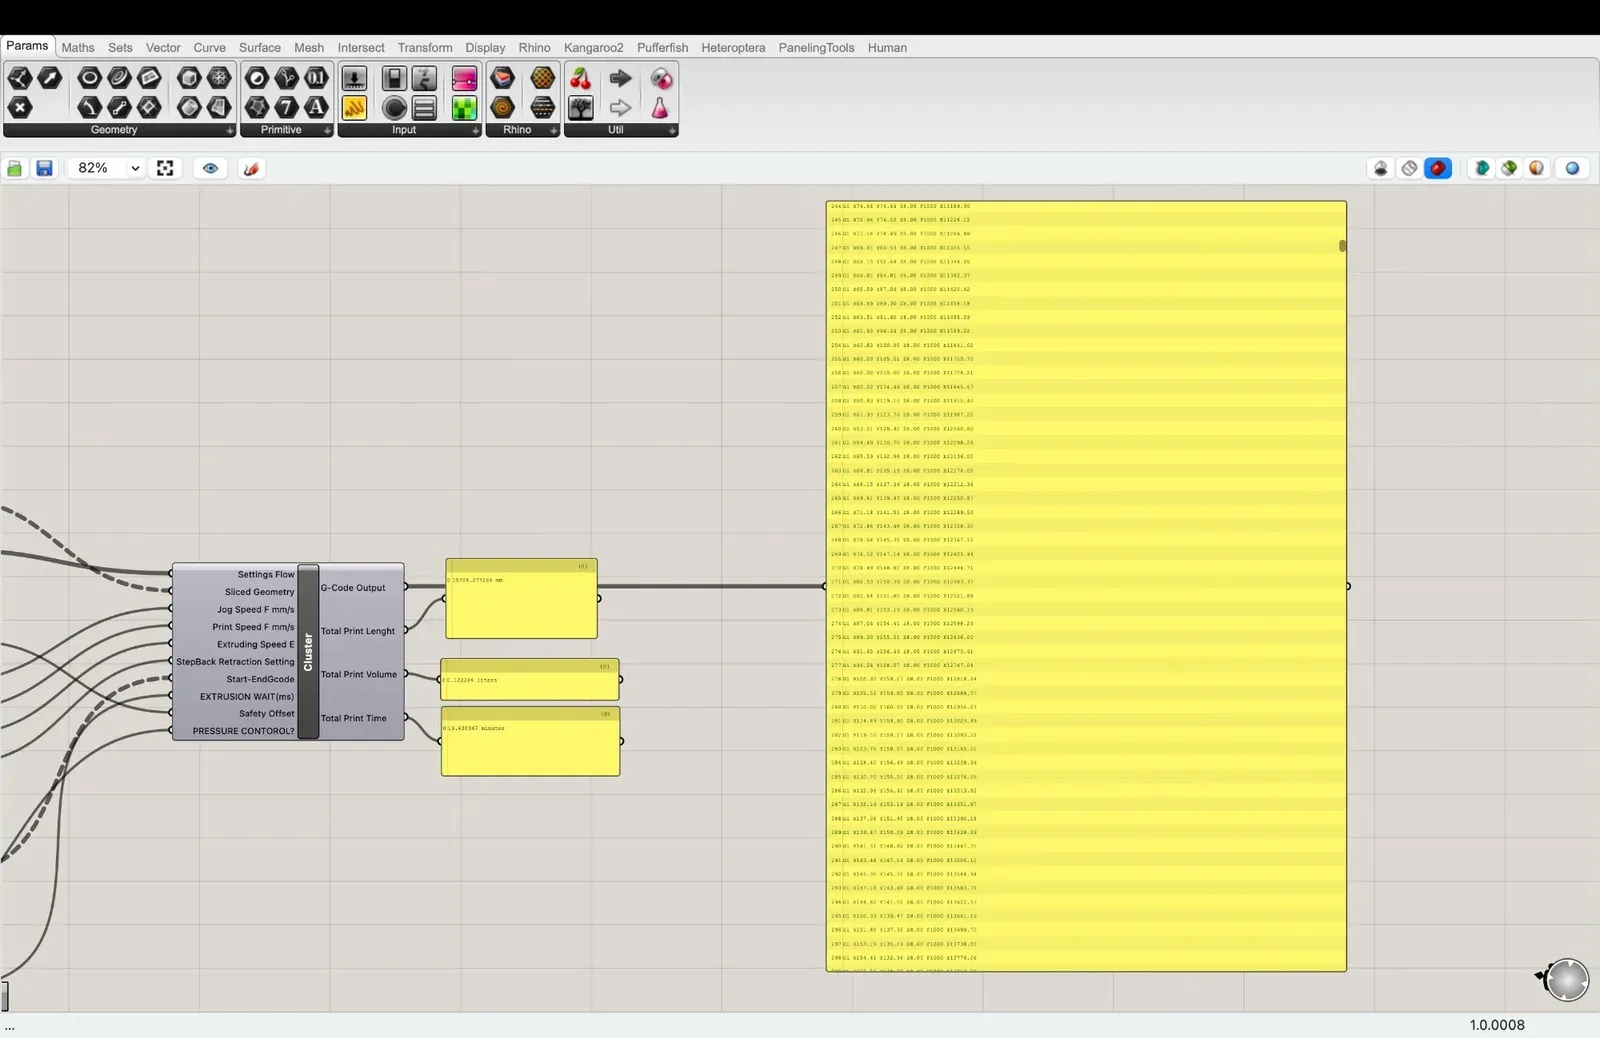1600x1038 pixels.
Task: Toggle wireframe preview mode
Action: (1409, 168)
